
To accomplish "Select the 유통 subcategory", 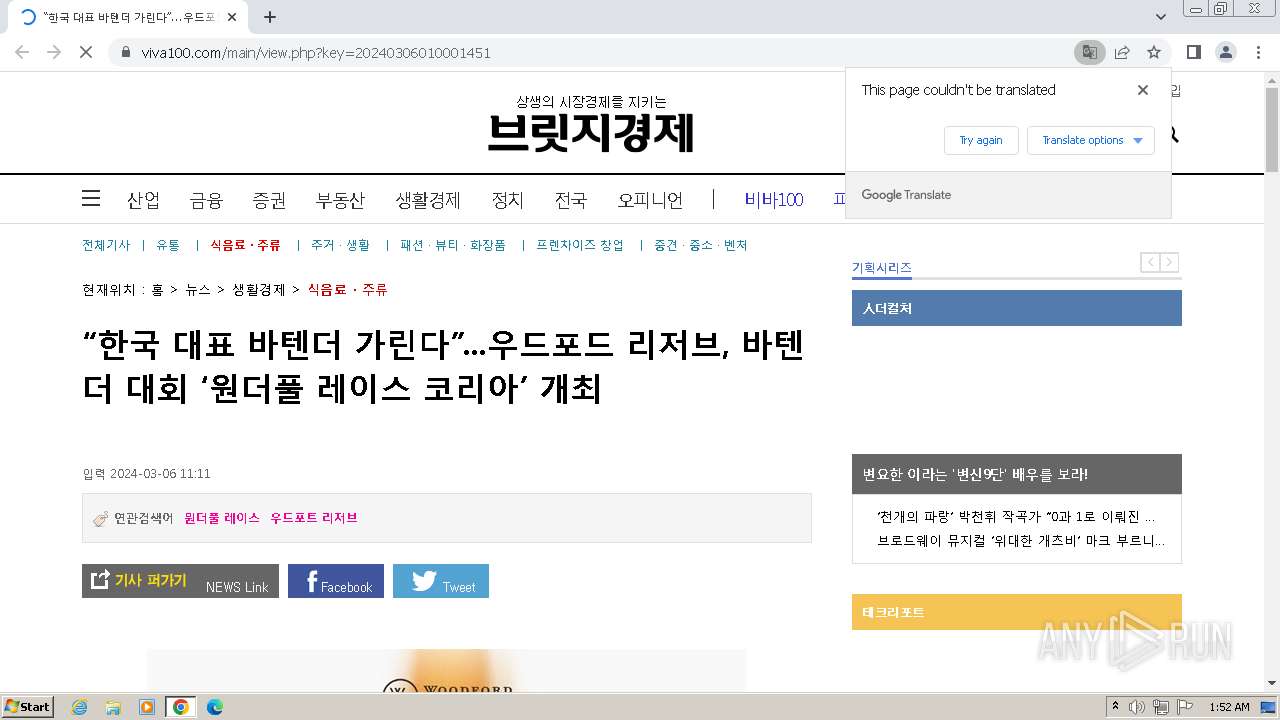I will pos(168,245).
